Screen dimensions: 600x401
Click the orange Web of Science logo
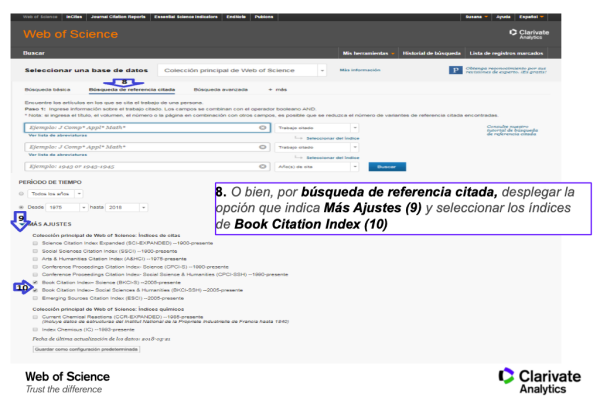[70, 34]
